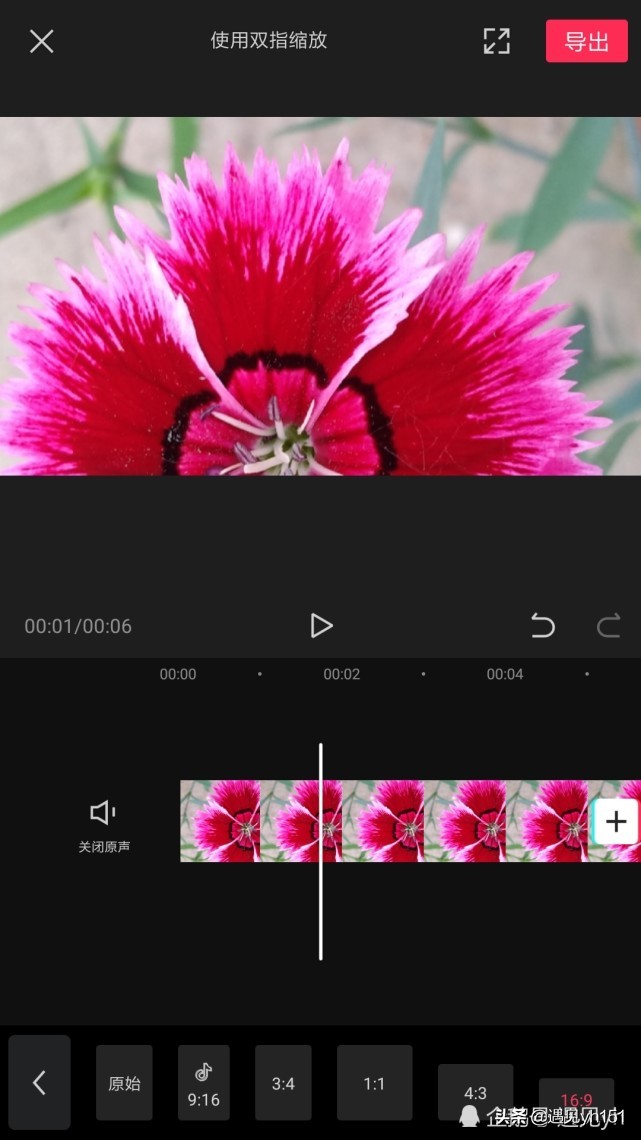The image size is (641, 1140).
Task: Tap the white playhead line
Action: [x=320, y=851]
